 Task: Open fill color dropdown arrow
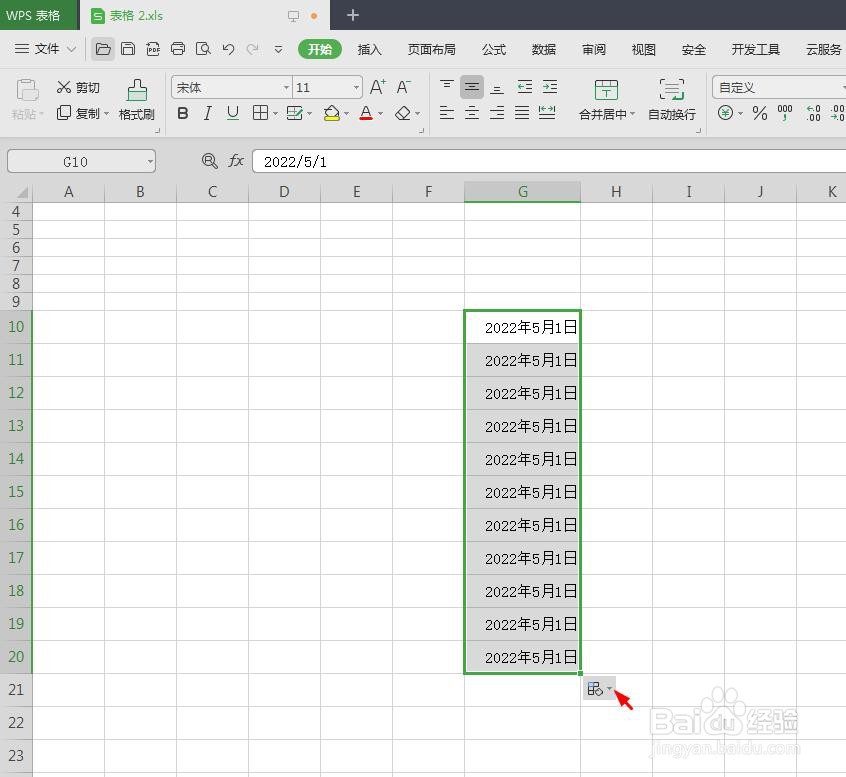tap(346, 114)
